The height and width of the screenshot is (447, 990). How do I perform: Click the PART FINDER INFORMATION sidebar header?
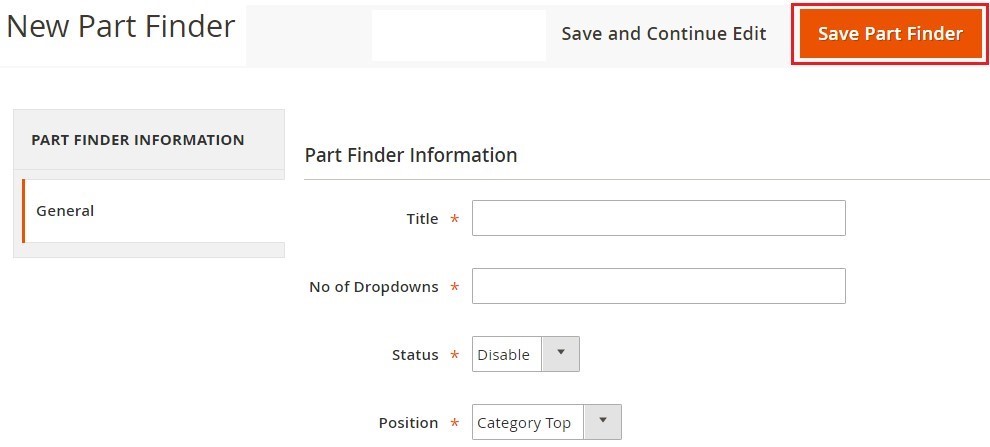[138, 140]
